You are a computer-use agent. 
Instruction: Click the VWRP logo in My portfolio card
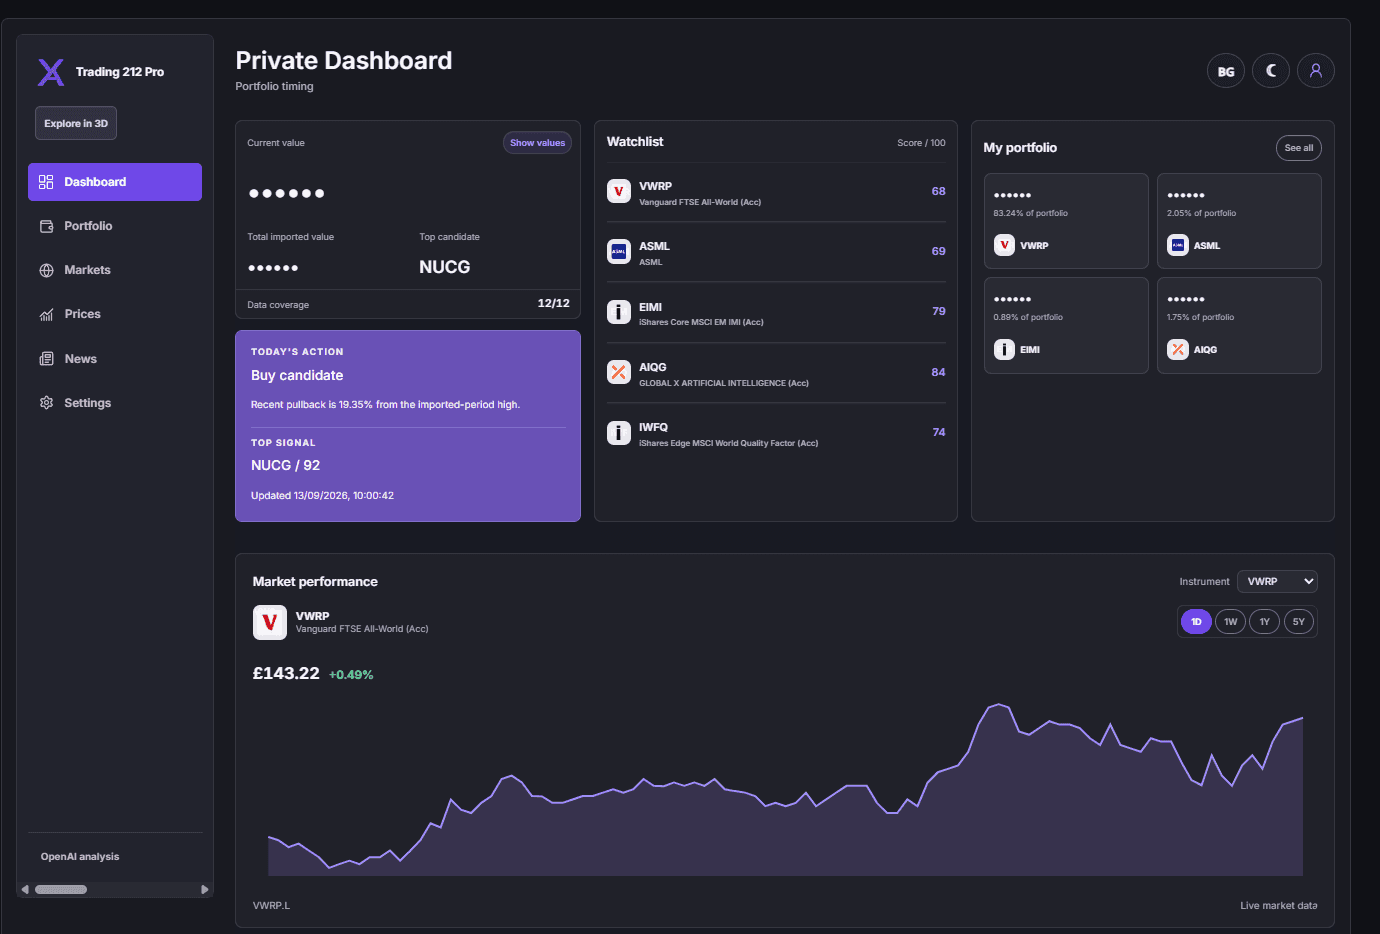(x=1005, y=245)
